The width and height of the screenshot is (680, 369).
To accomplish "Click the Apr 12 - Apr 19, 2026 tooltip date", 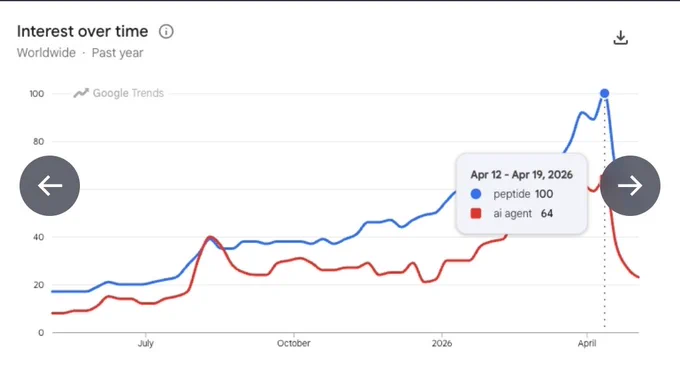I will pyautogui.click(x=521, y=175).
